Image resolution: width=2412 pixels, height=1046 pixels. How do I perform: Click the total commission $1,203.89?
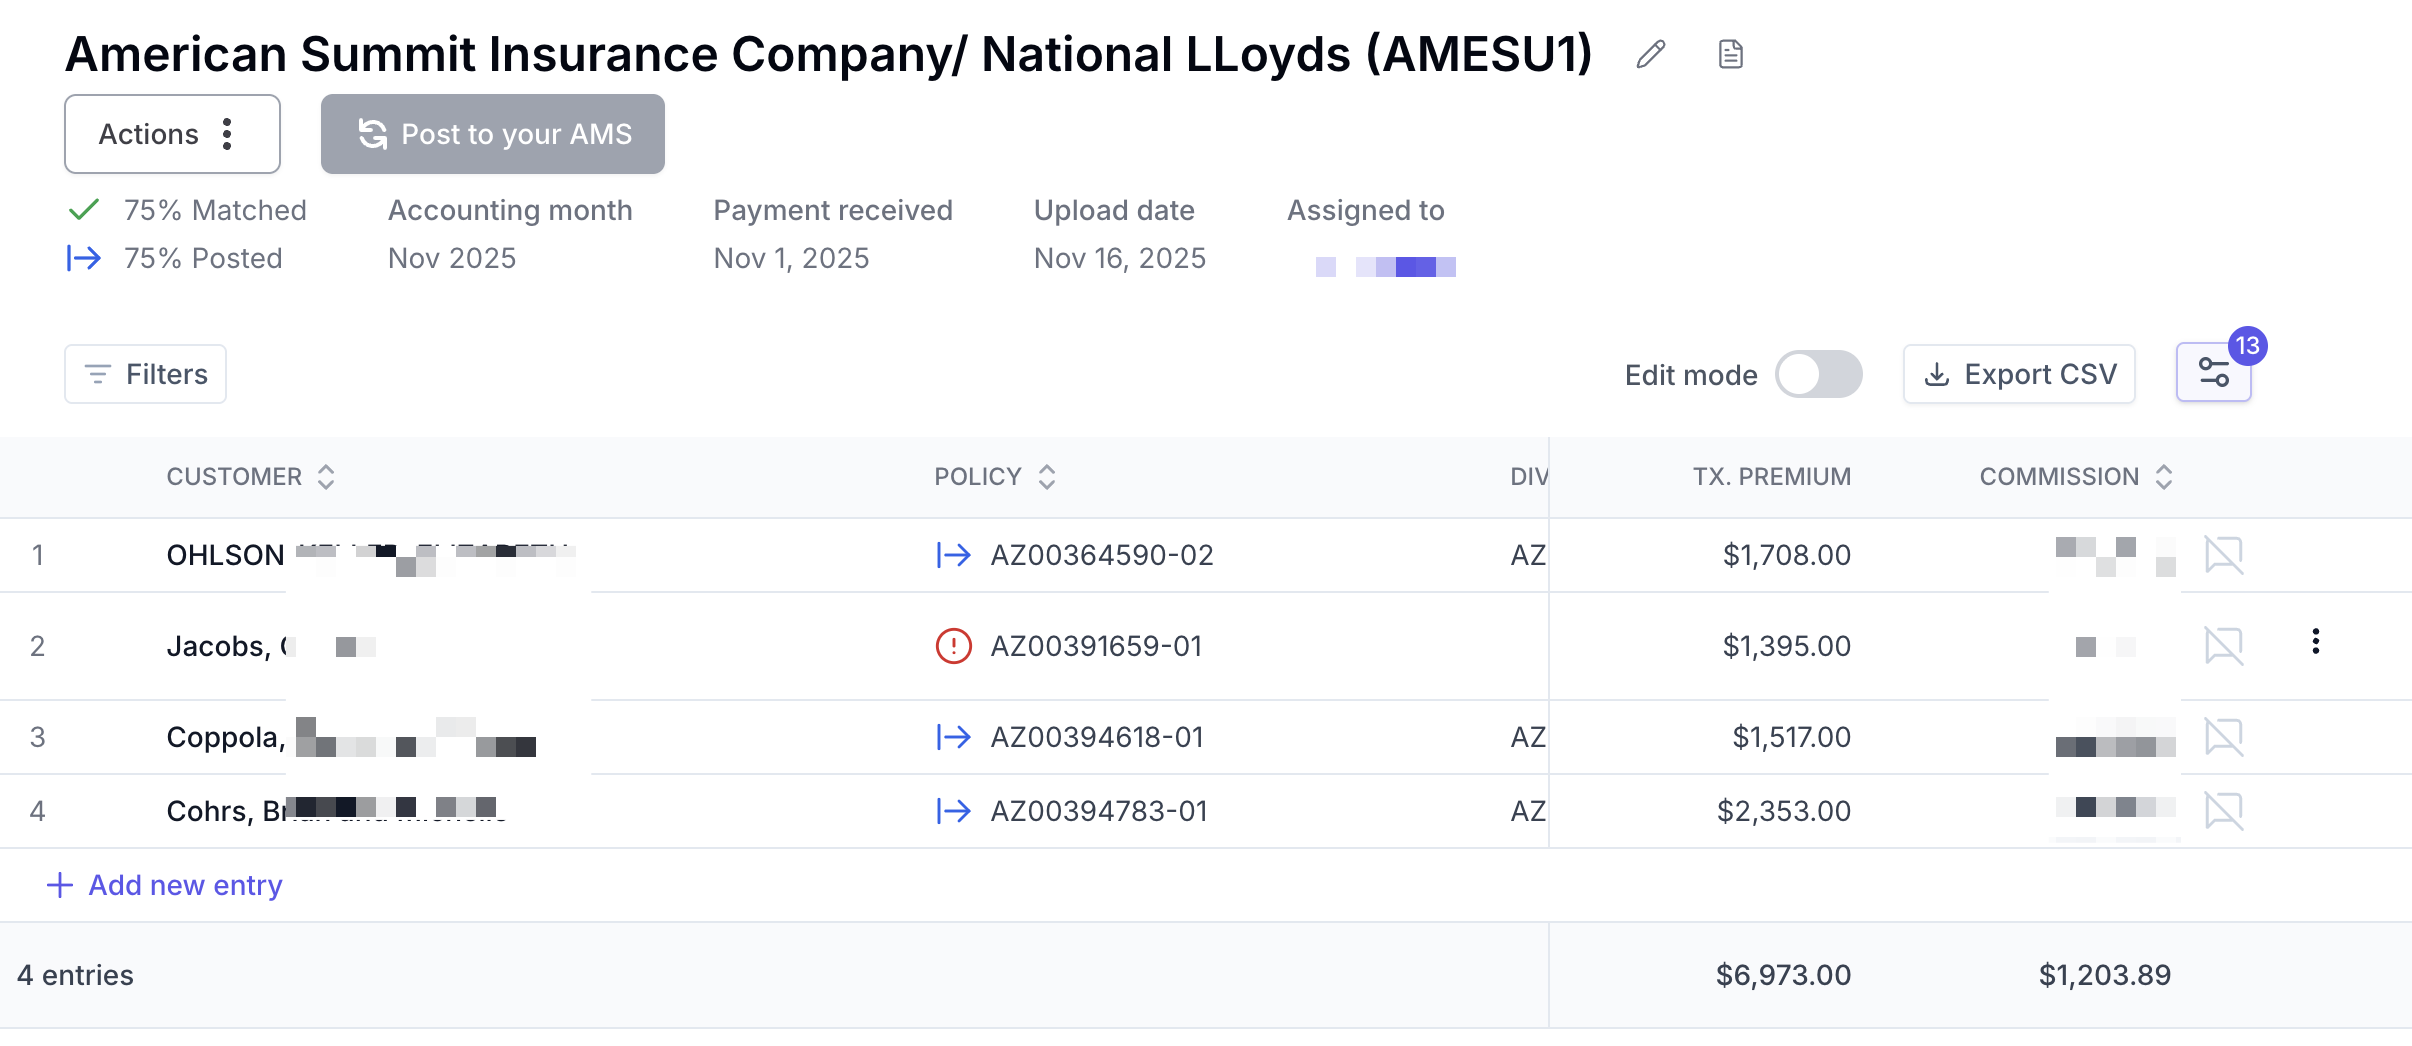pyautogui.click(x=2105, y=975)
